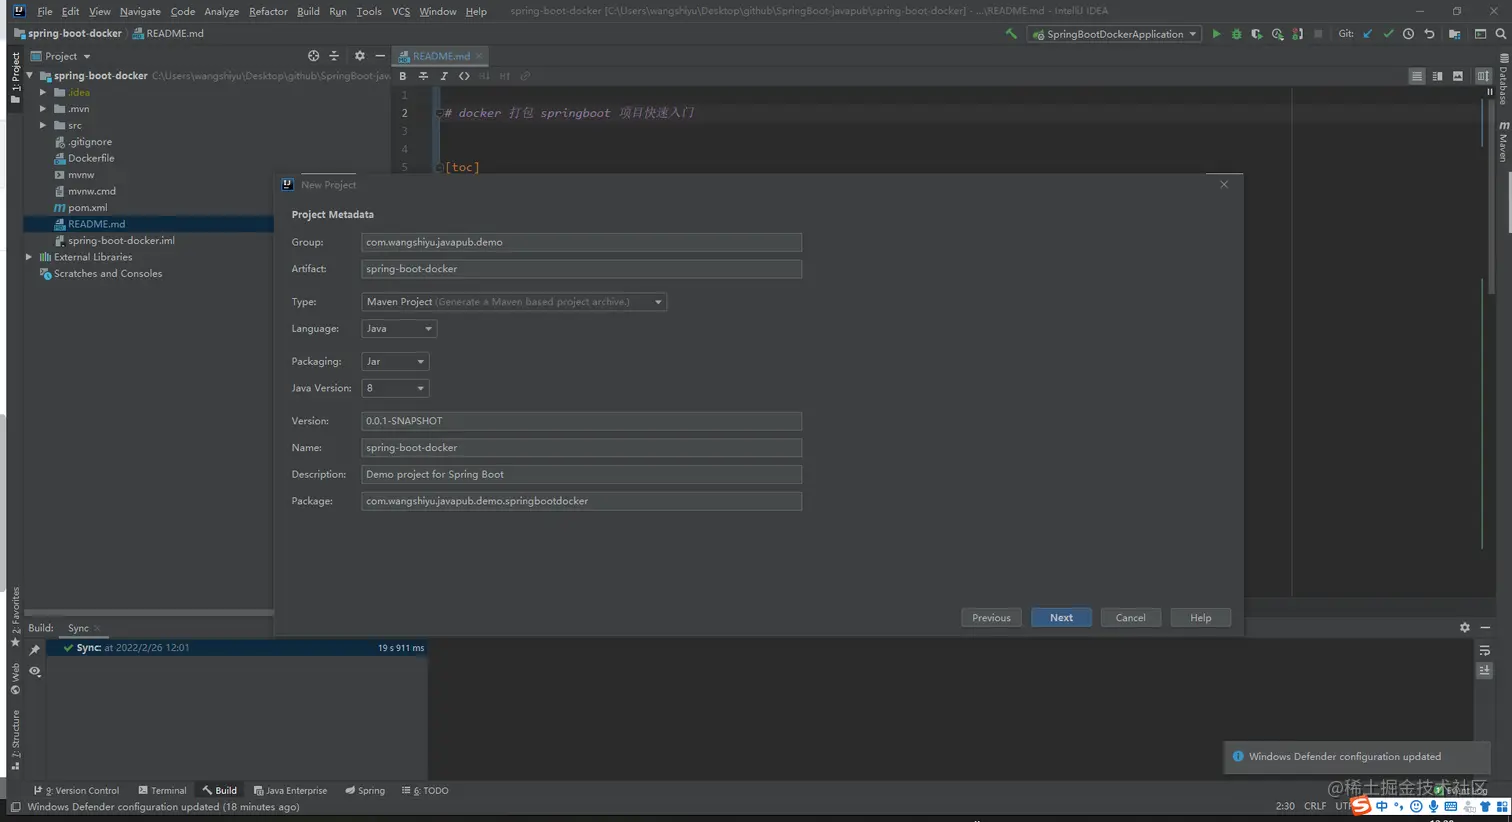Apply strikethrough in markdown toolbar
1512x822 pixels.
click(423, 76)
